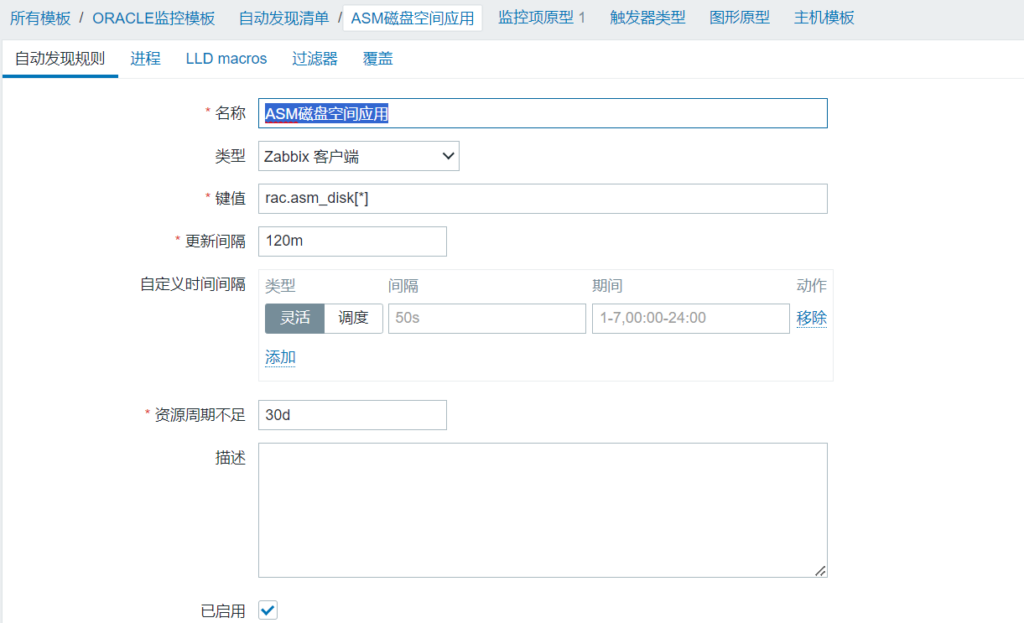1024x623 pixels.
Task: Open 主机模板 link
Action: (824, 18)
